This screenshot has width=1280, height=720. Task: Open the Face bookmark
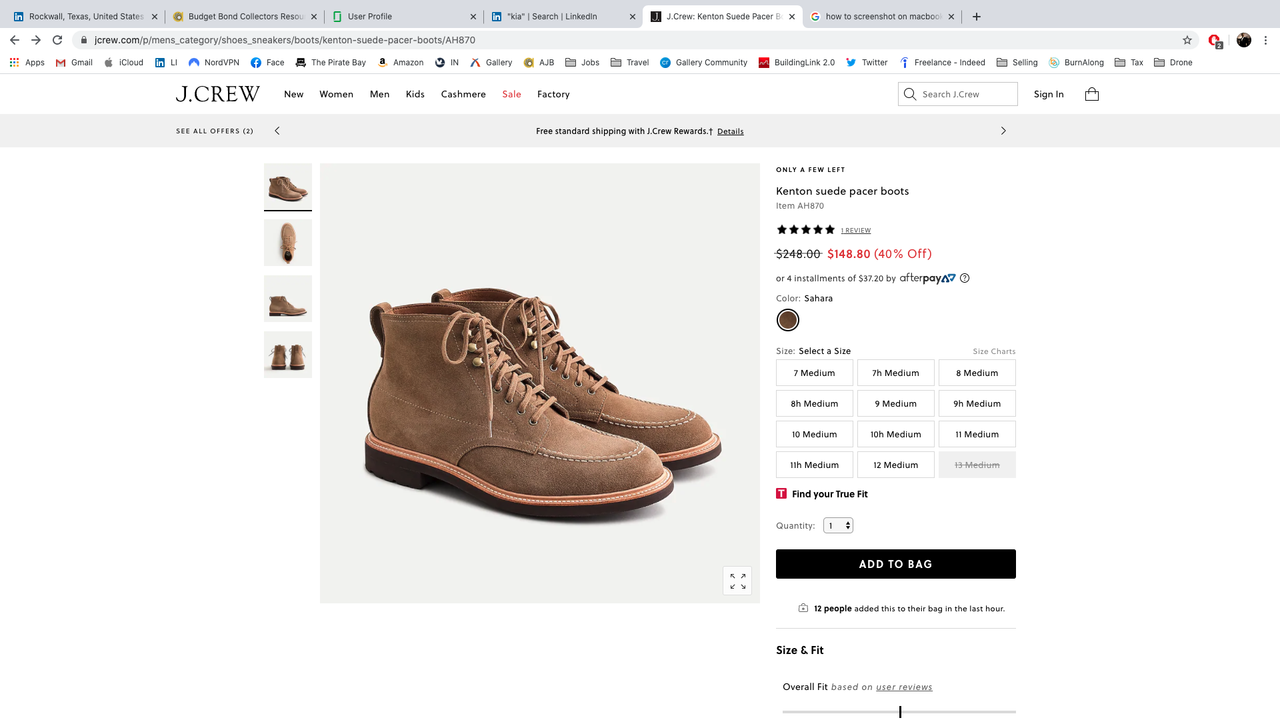267,62
